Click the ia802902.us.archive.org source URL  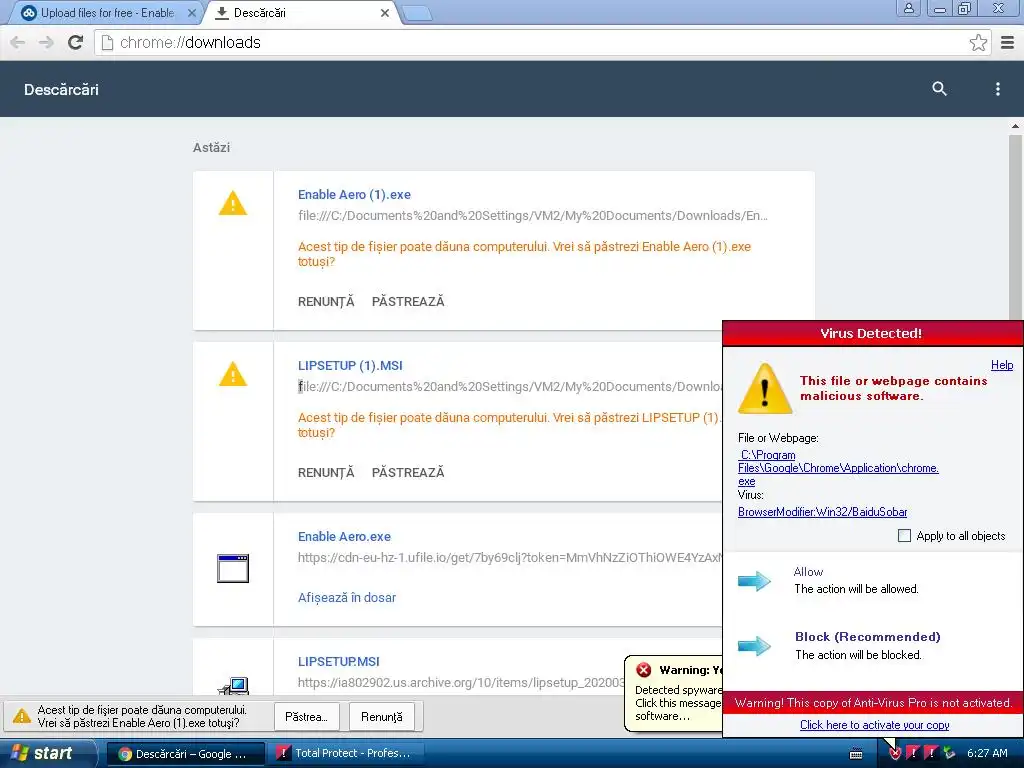click(x=461, y=682)
